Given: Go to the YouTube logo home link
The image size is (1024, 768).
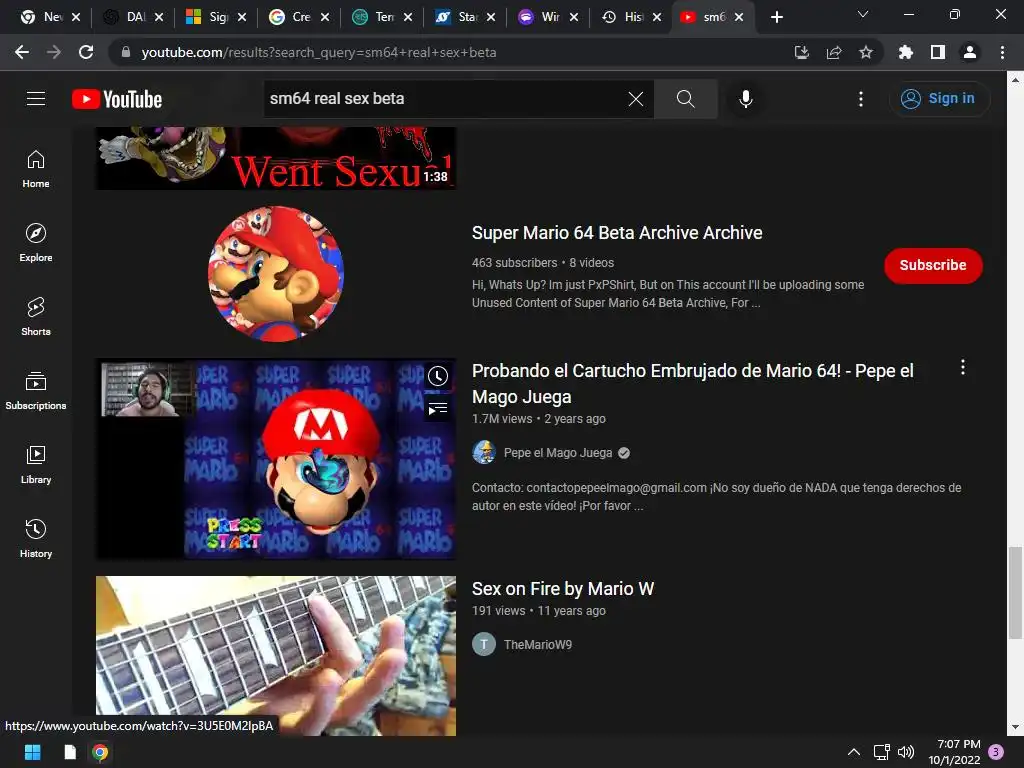Looking at the screenshot, I should click(117, 99).
